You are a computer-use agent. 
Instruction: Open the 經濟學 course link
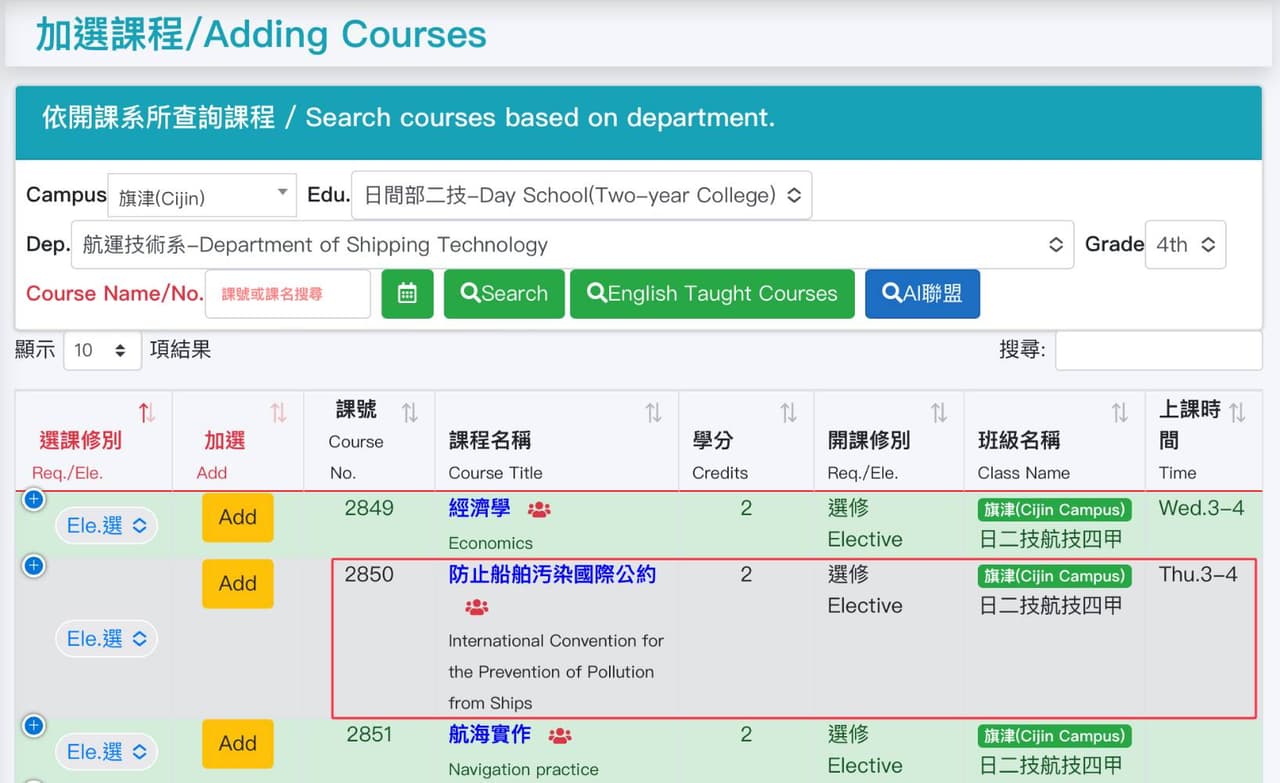coord(479,508)
